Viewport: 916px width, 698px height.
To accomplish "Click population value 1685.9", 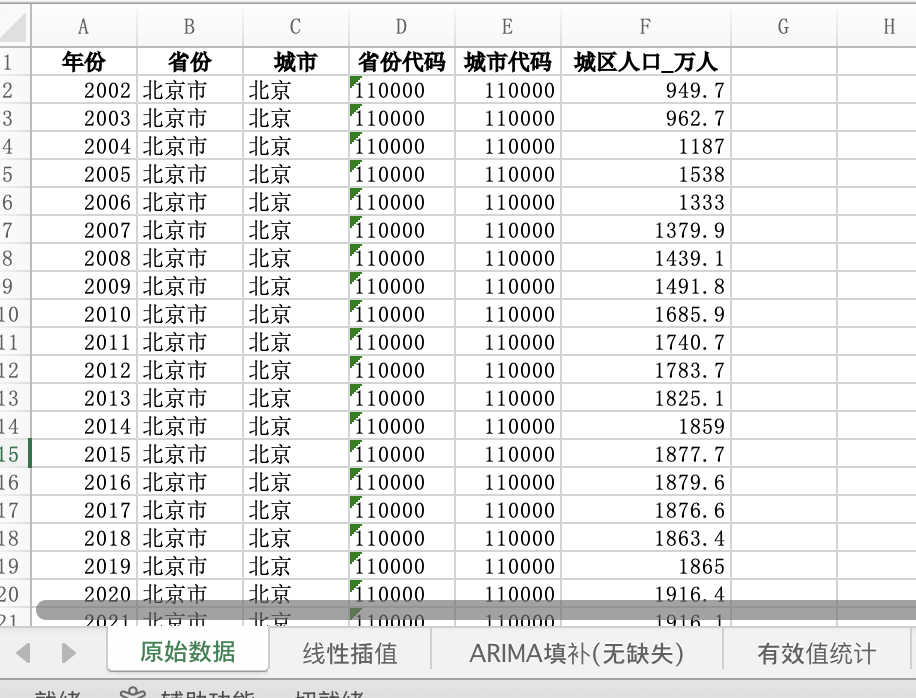I will [646, 314].
